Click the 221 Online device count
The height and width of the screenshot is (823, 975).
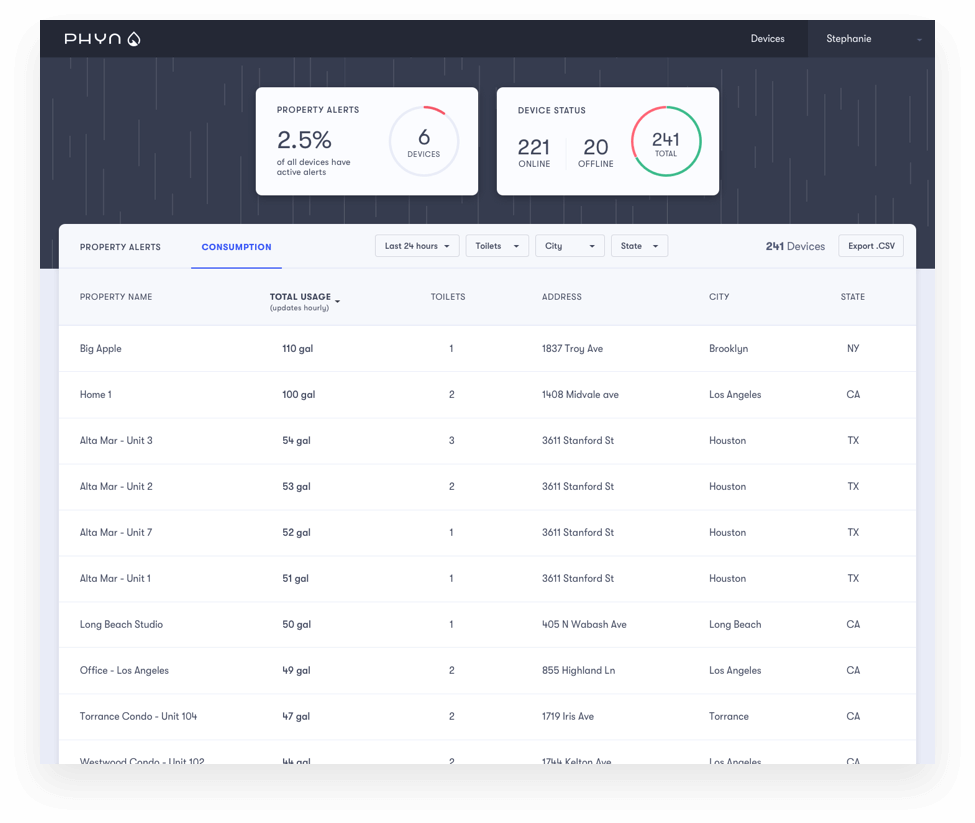coord(534,150)
